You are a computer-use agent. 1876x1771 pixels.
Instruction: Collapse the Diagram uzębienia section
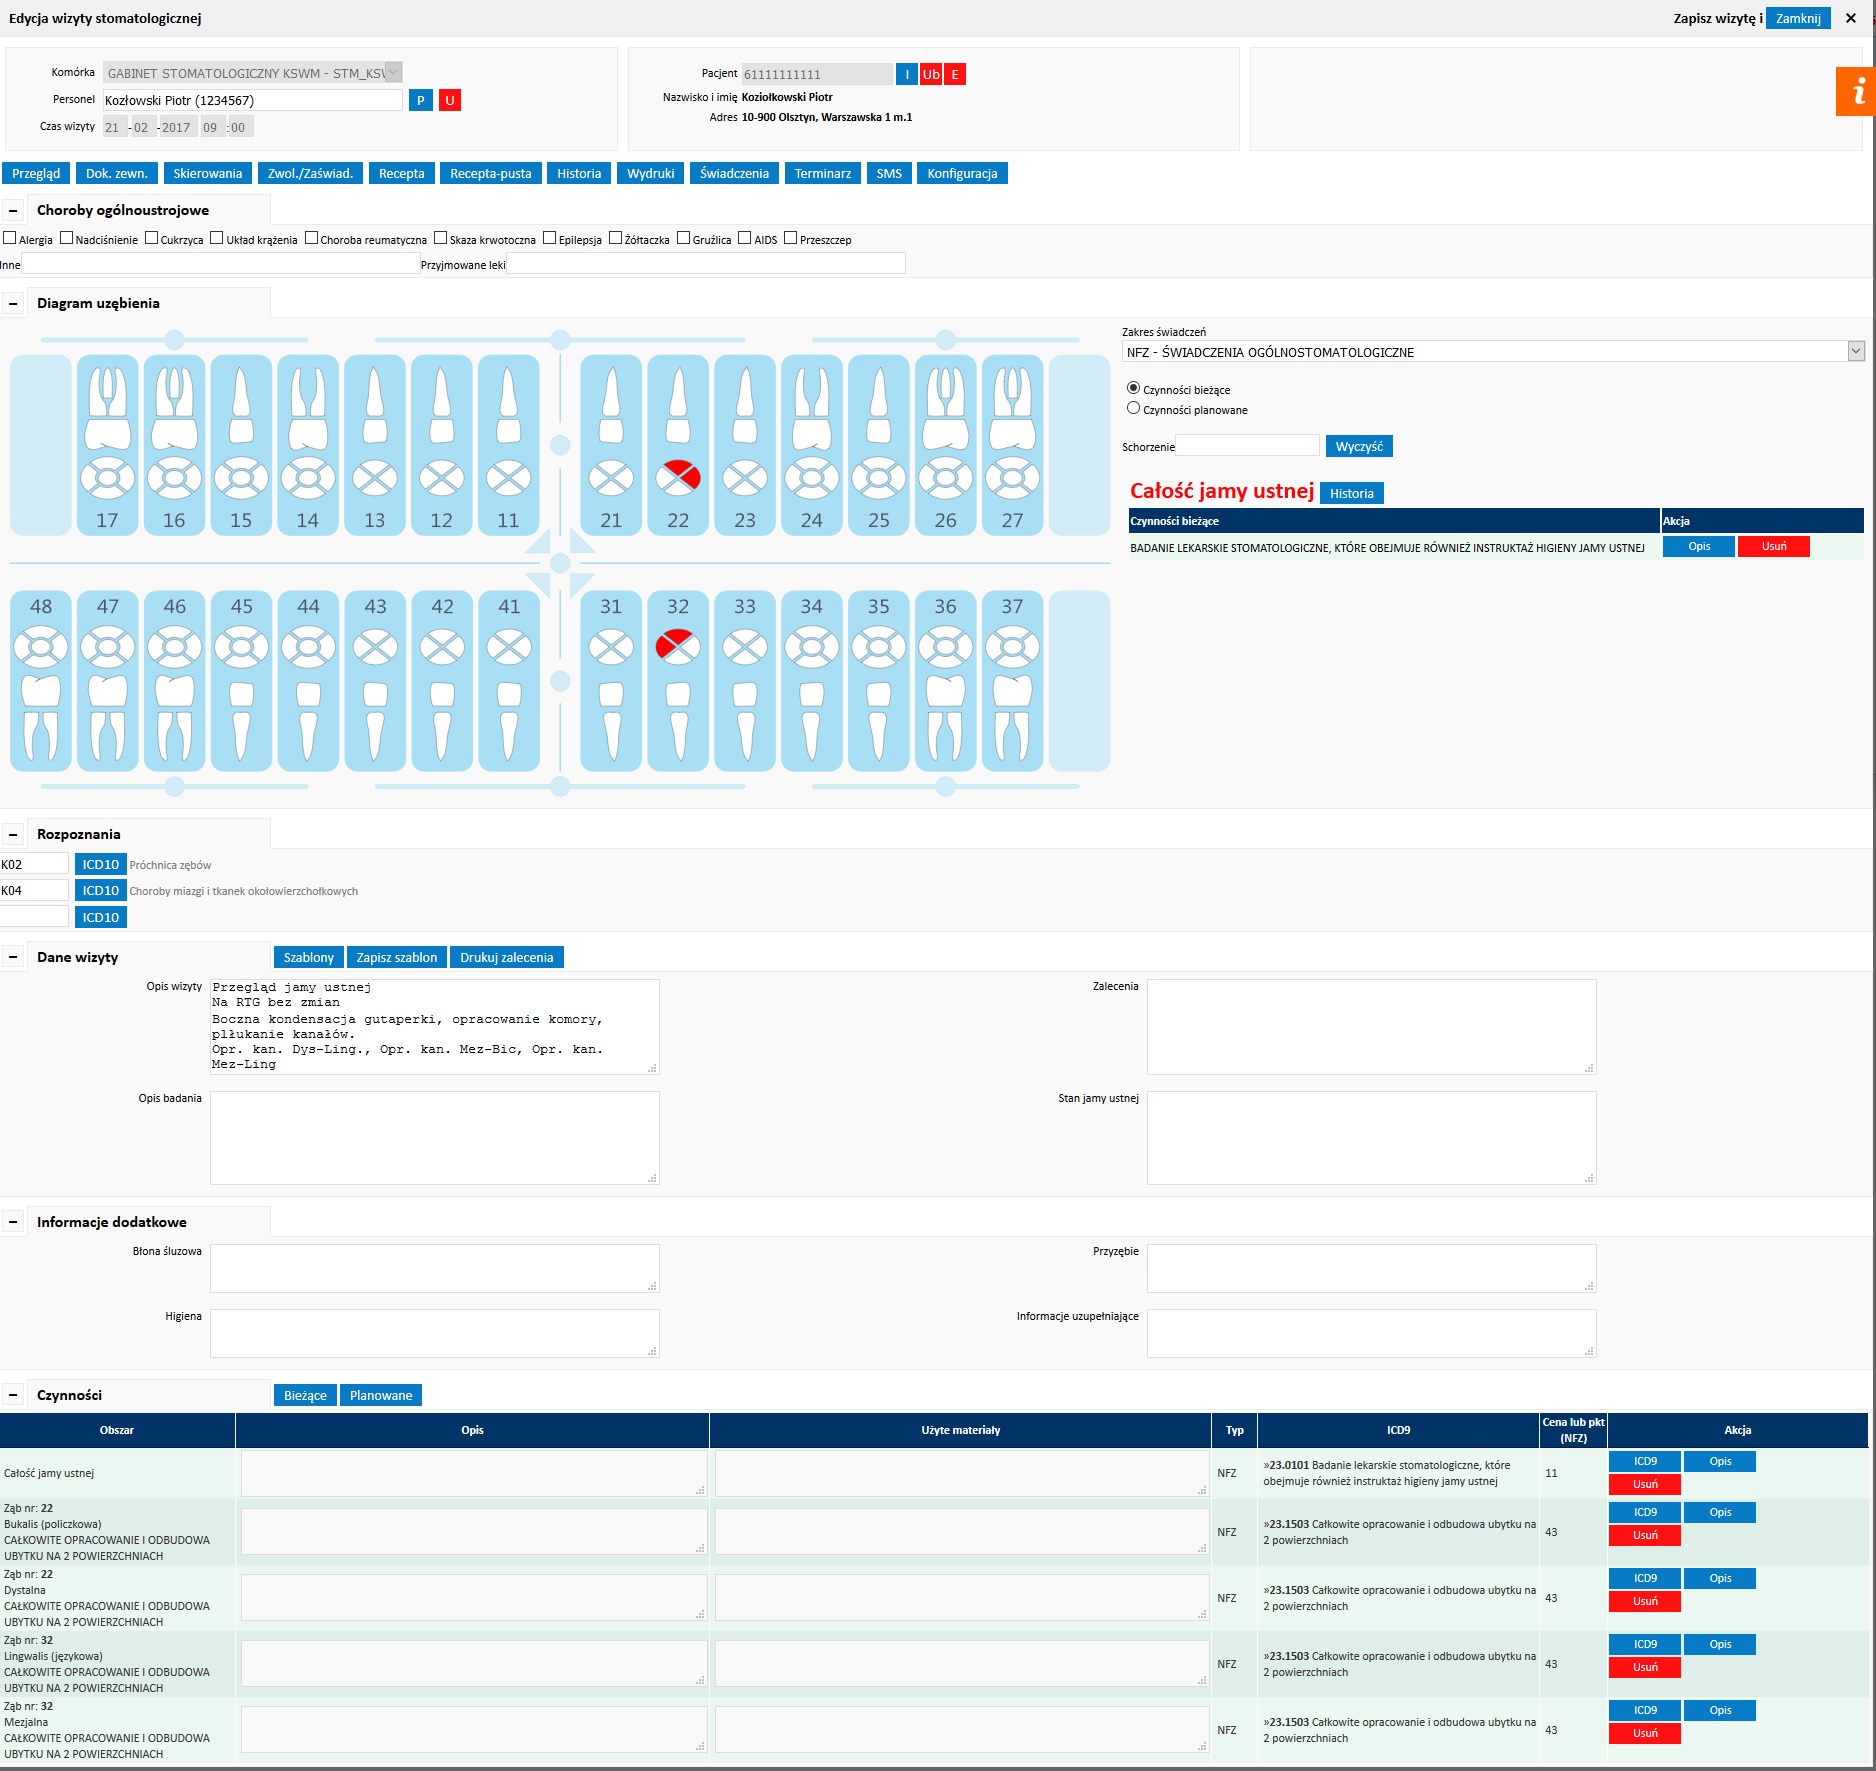(13, 303)
